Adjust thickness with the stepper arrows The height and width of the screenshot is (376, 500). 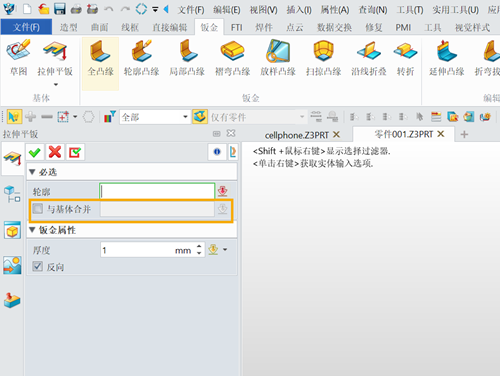coord(199,249)
